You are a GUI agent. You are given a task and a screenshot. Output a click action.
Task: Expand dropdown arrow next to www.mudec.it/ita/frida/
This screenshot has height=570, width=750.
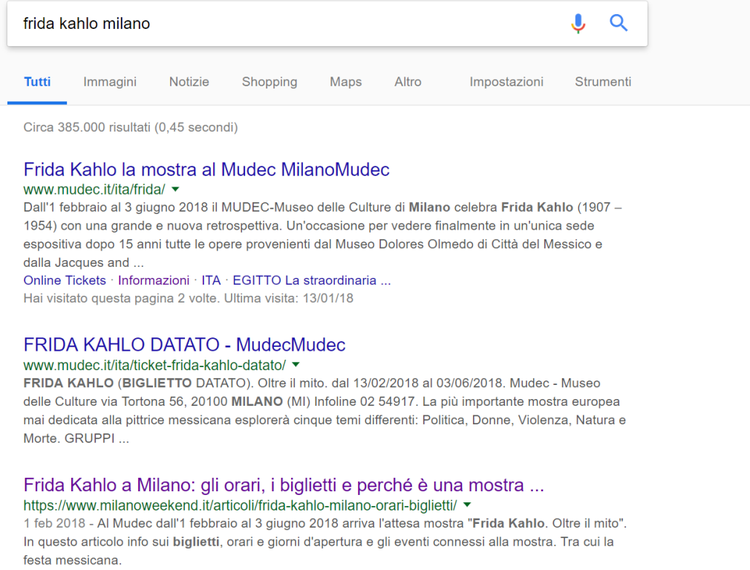click(x=176, y=189)
